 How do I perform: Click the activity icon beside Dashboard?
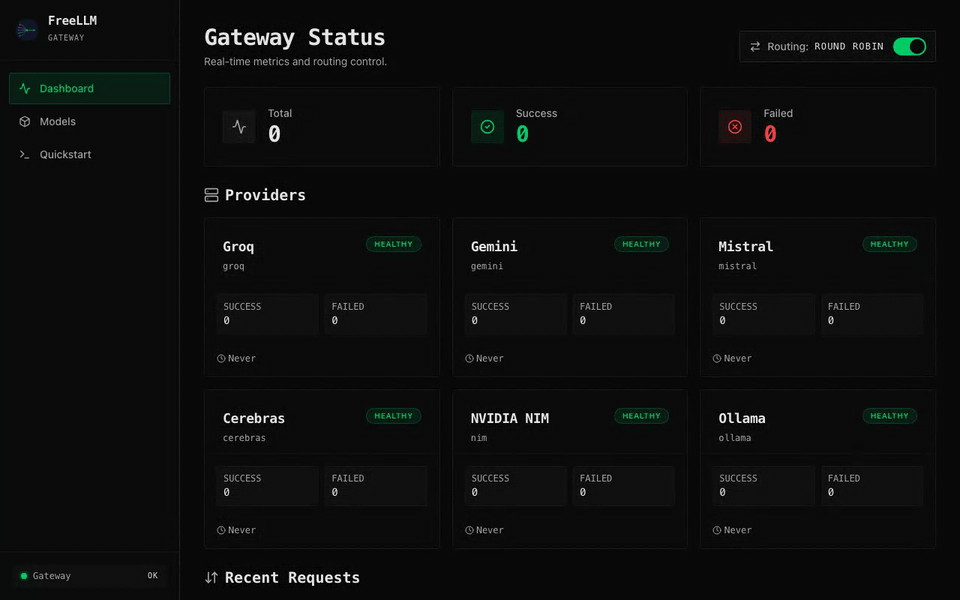click(x=23, y=88)
